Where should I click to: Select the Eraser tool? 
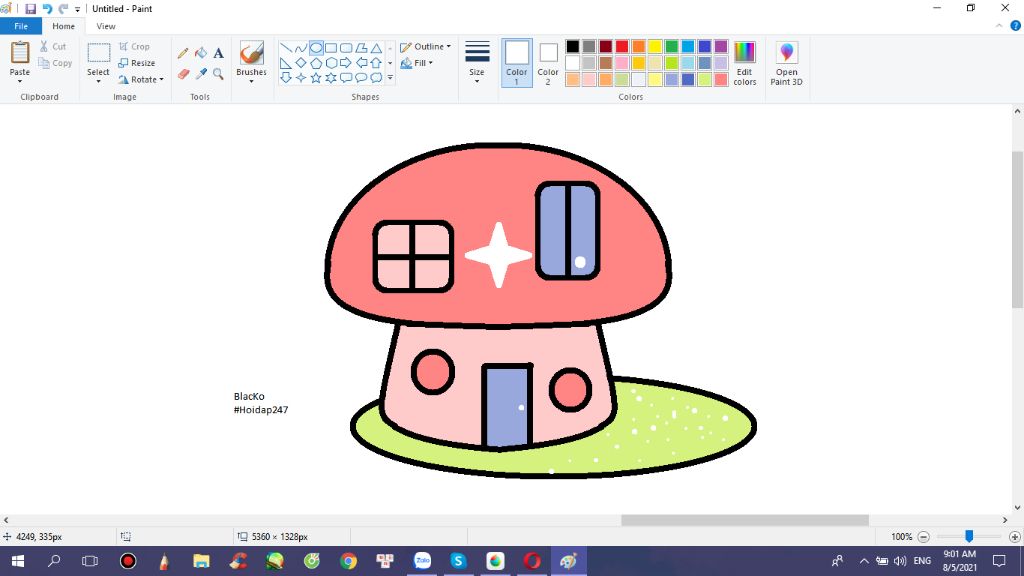click(183, 74)
